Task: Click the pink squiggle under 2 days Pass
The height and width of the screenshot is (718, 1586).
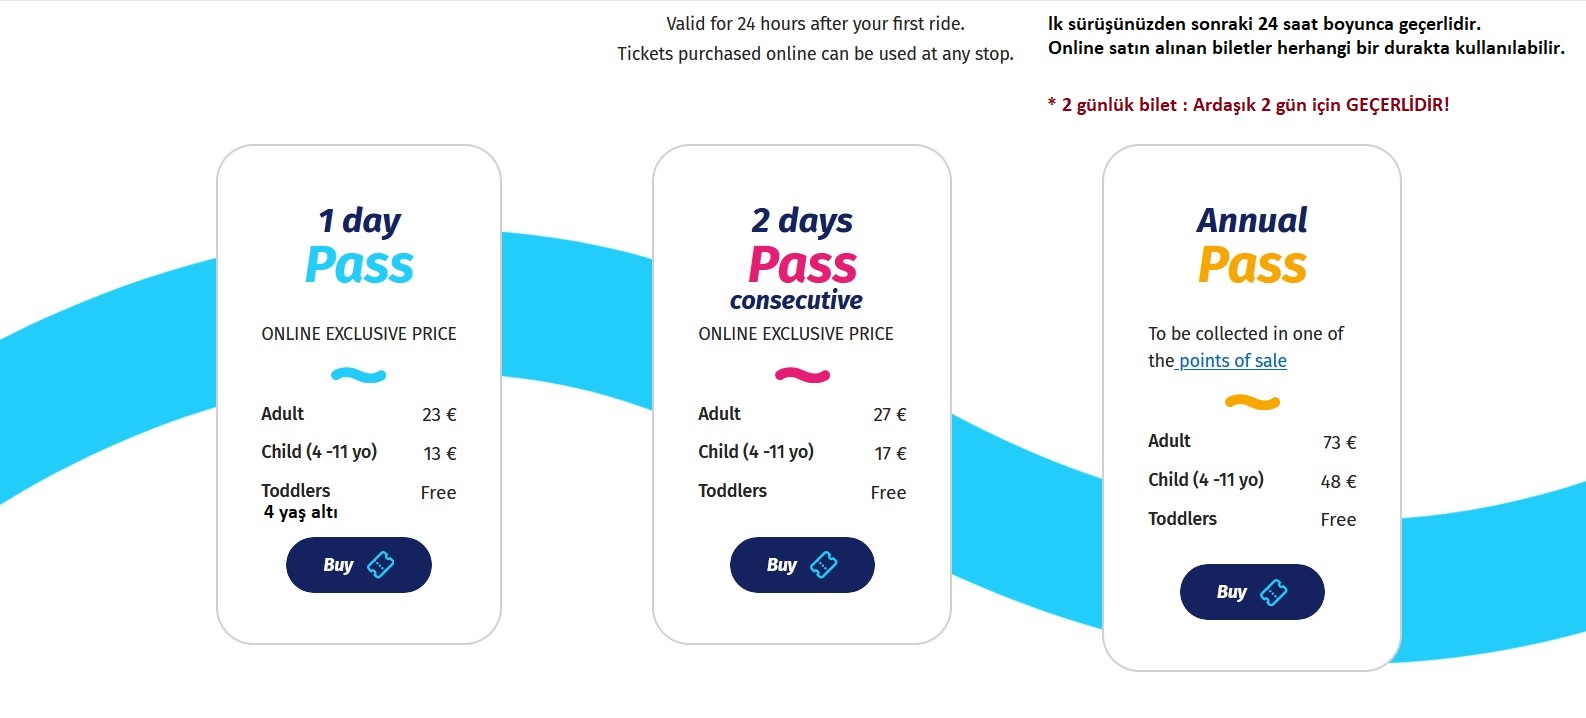Action: [x=802, y=376]
